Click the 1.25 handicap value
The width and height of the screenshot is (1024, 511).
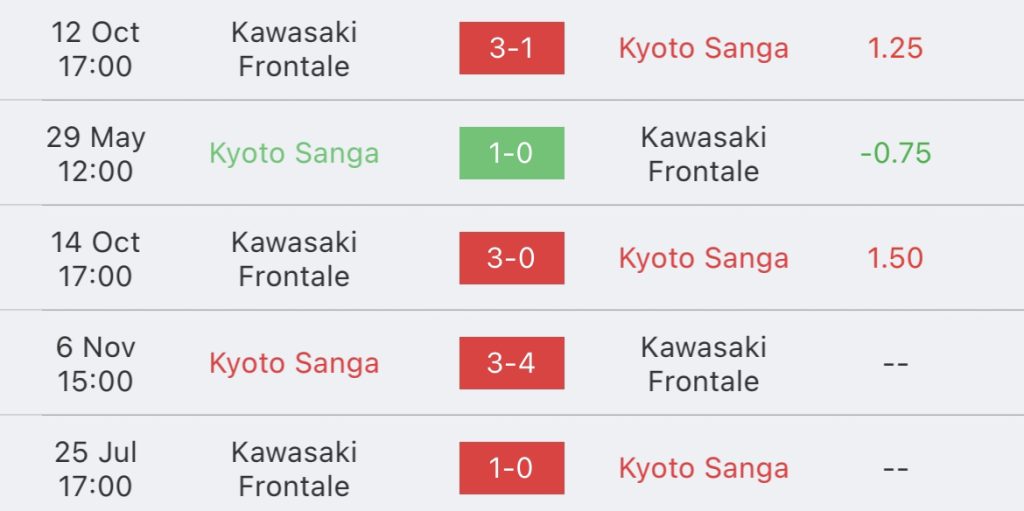click(895, 48)
